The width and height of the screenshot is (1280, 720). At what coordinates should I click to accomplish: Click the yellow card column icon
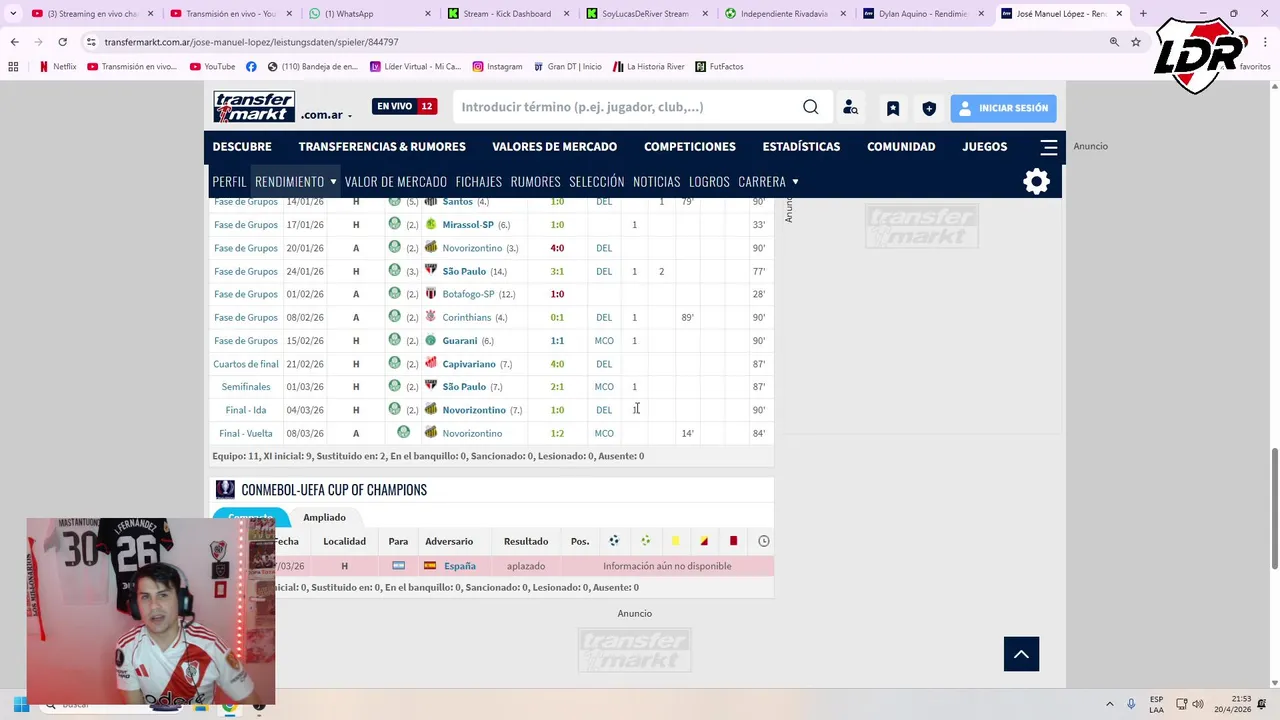pos(675,541)
